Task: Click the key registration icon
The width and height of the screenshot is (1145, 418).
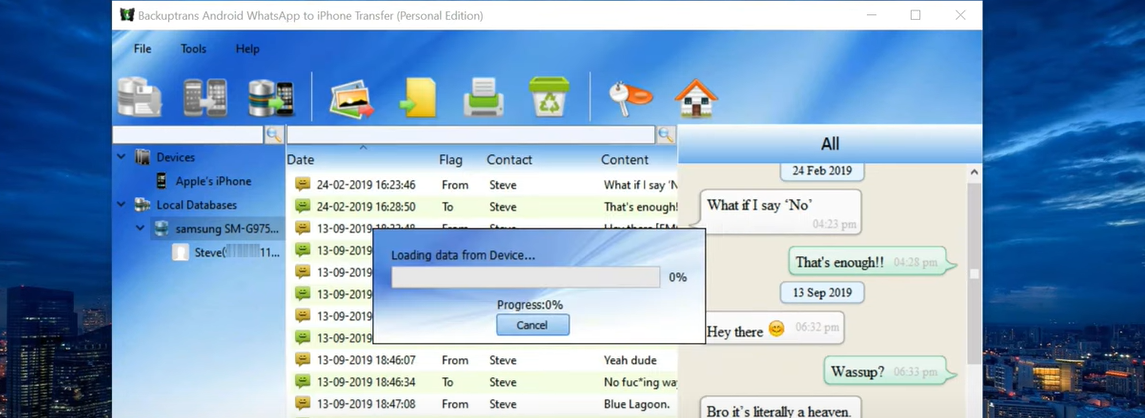Action: coord(630,98)
